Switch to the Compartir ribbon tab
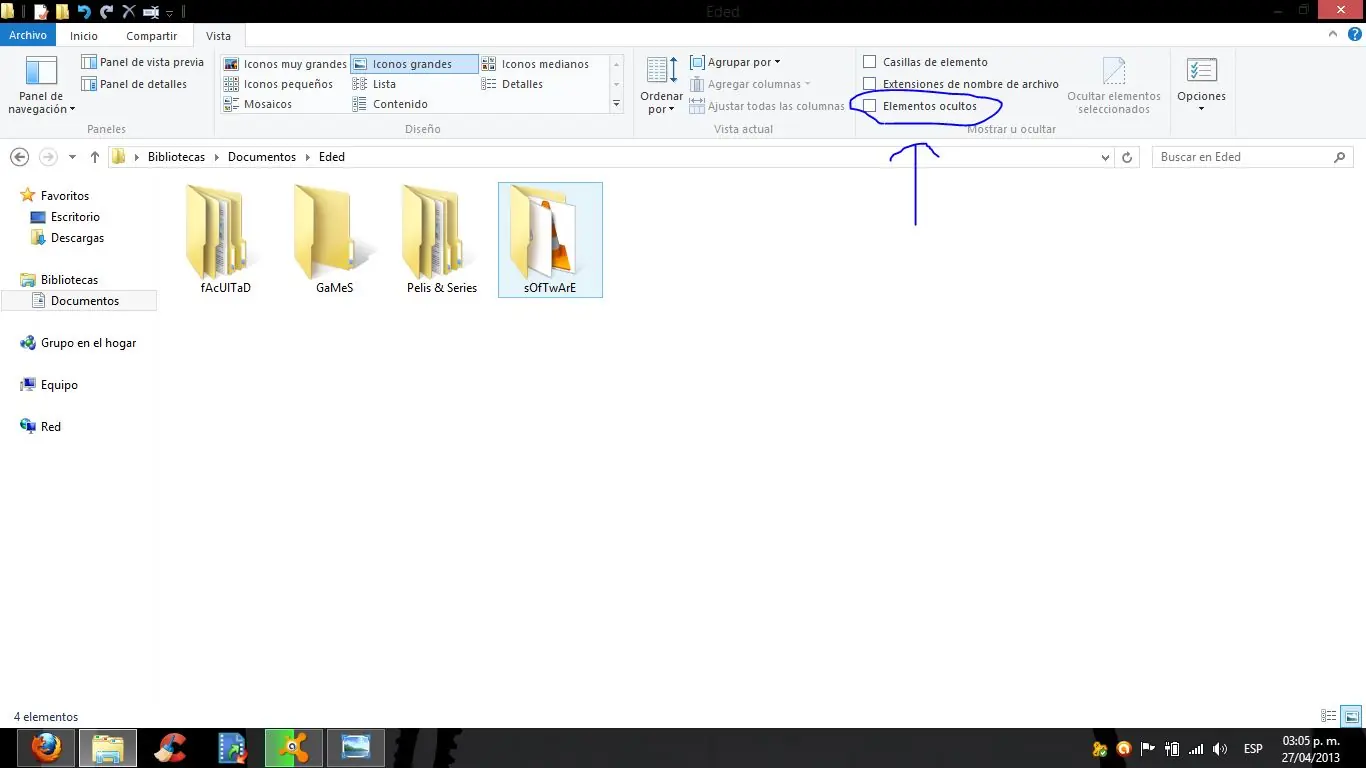Screen dimensions: 1366x768 [x=151, y=36]
